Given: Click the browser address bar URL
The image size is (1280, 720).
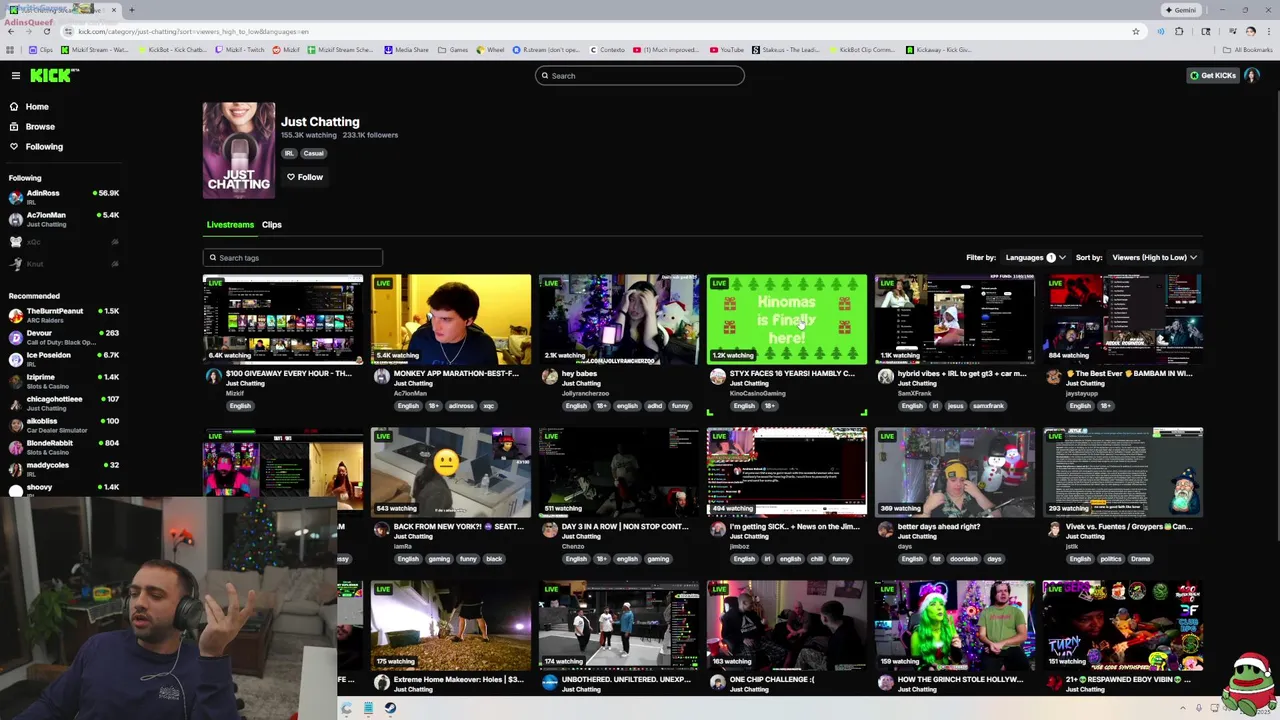Looking at the screenshot, I should (195, 31).
